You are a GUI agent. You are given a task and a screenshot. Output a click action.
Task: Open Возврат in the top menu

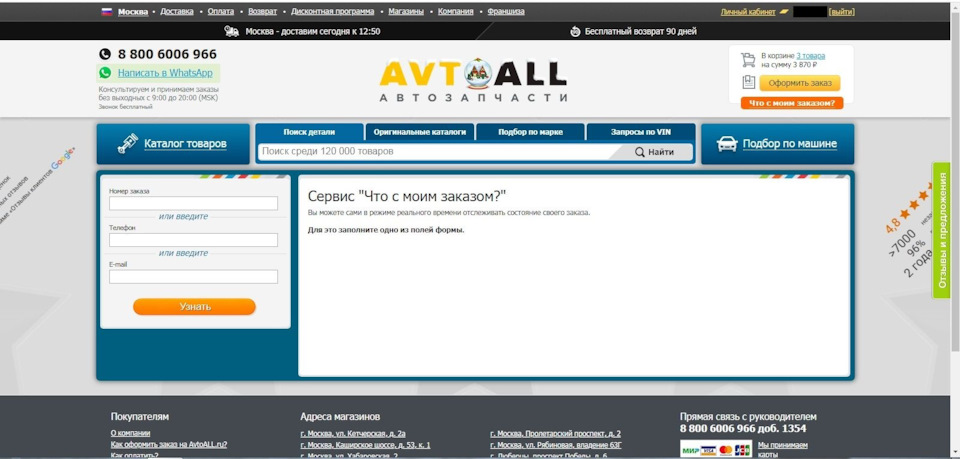click(x=263, y=12)
